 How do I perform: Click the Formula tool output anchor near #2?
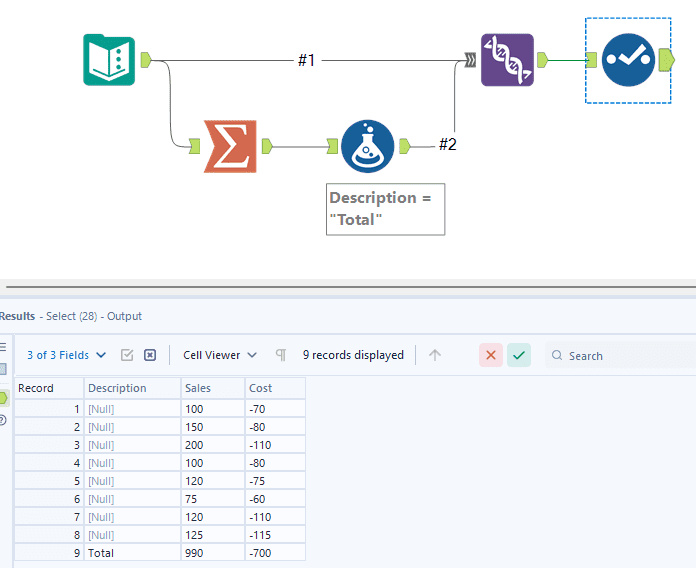404,146
